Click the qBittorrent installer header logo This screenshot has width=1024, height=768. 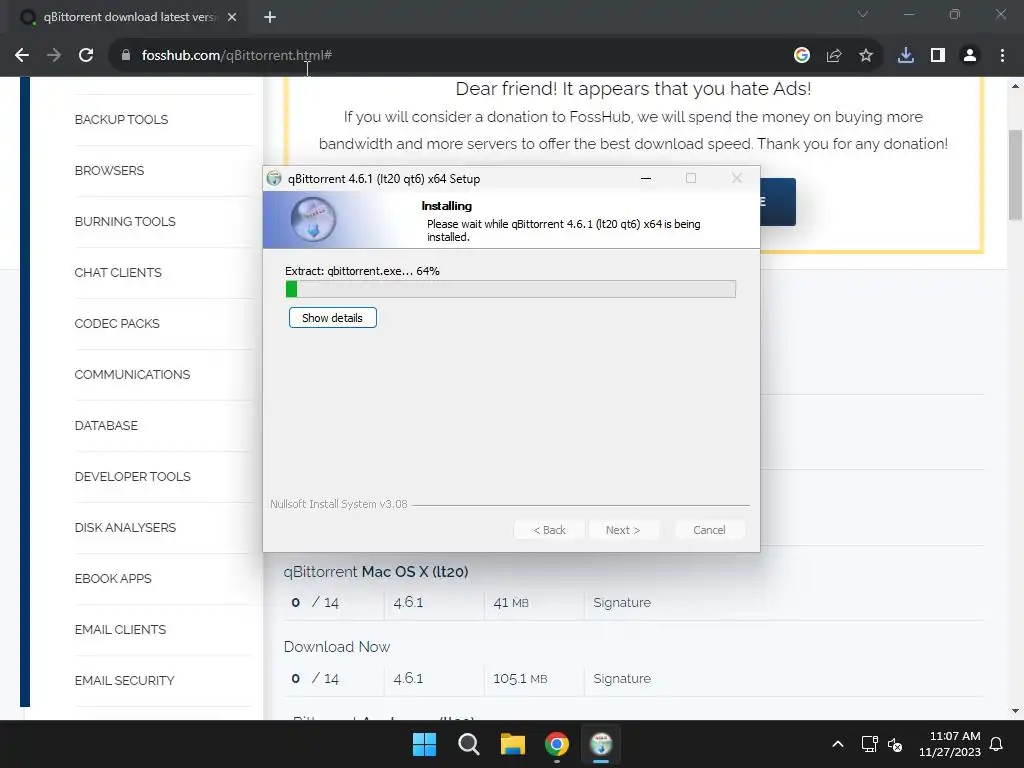313,219
